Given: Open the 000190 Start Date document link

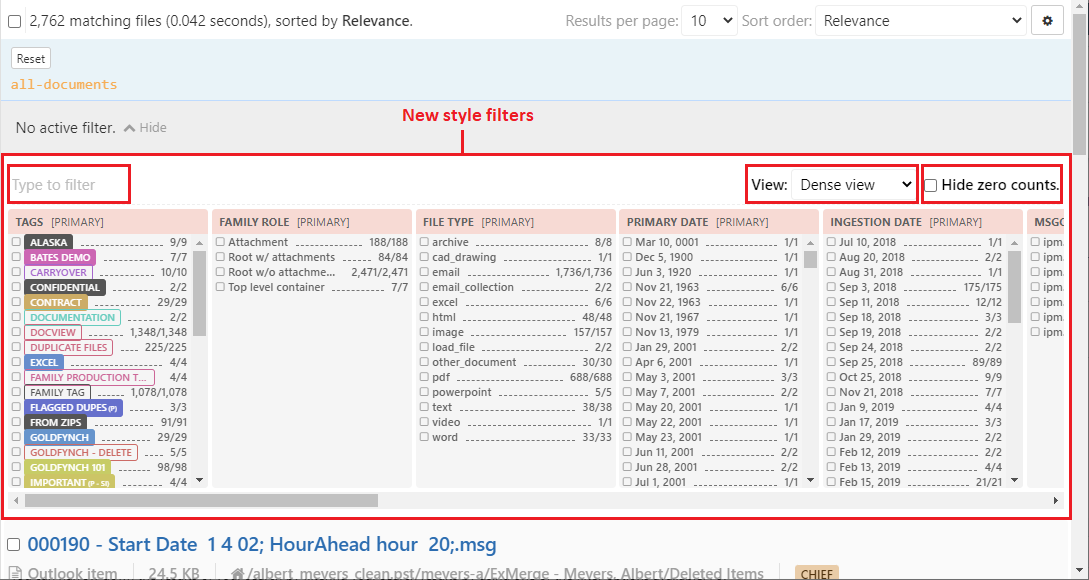Looking at the screenshot, I should (261, 545).
